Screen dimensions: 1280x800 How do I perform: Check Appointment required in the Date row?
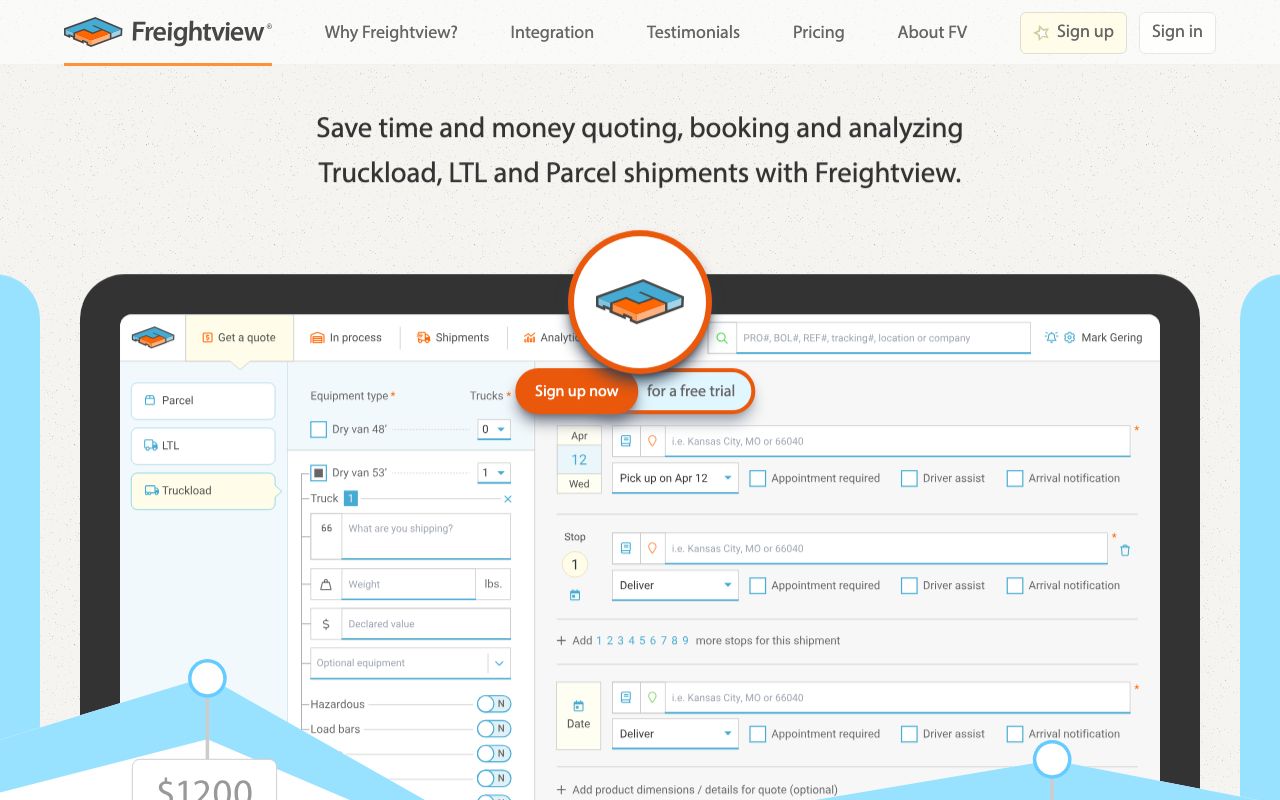coord(758,734)
